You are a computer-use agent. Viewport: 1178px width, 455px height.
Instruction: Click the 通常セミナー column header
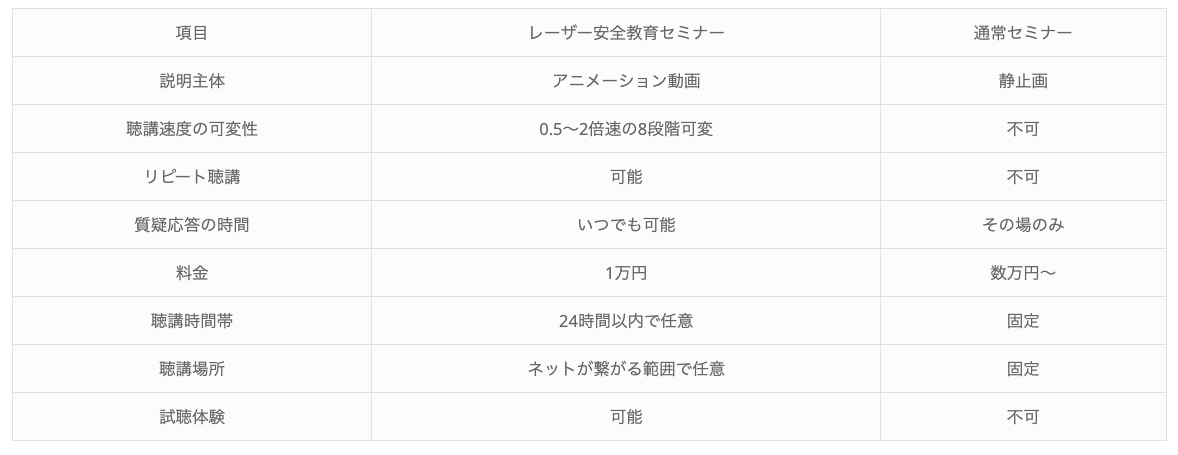pyautogui.click(x=1022, y=33)
